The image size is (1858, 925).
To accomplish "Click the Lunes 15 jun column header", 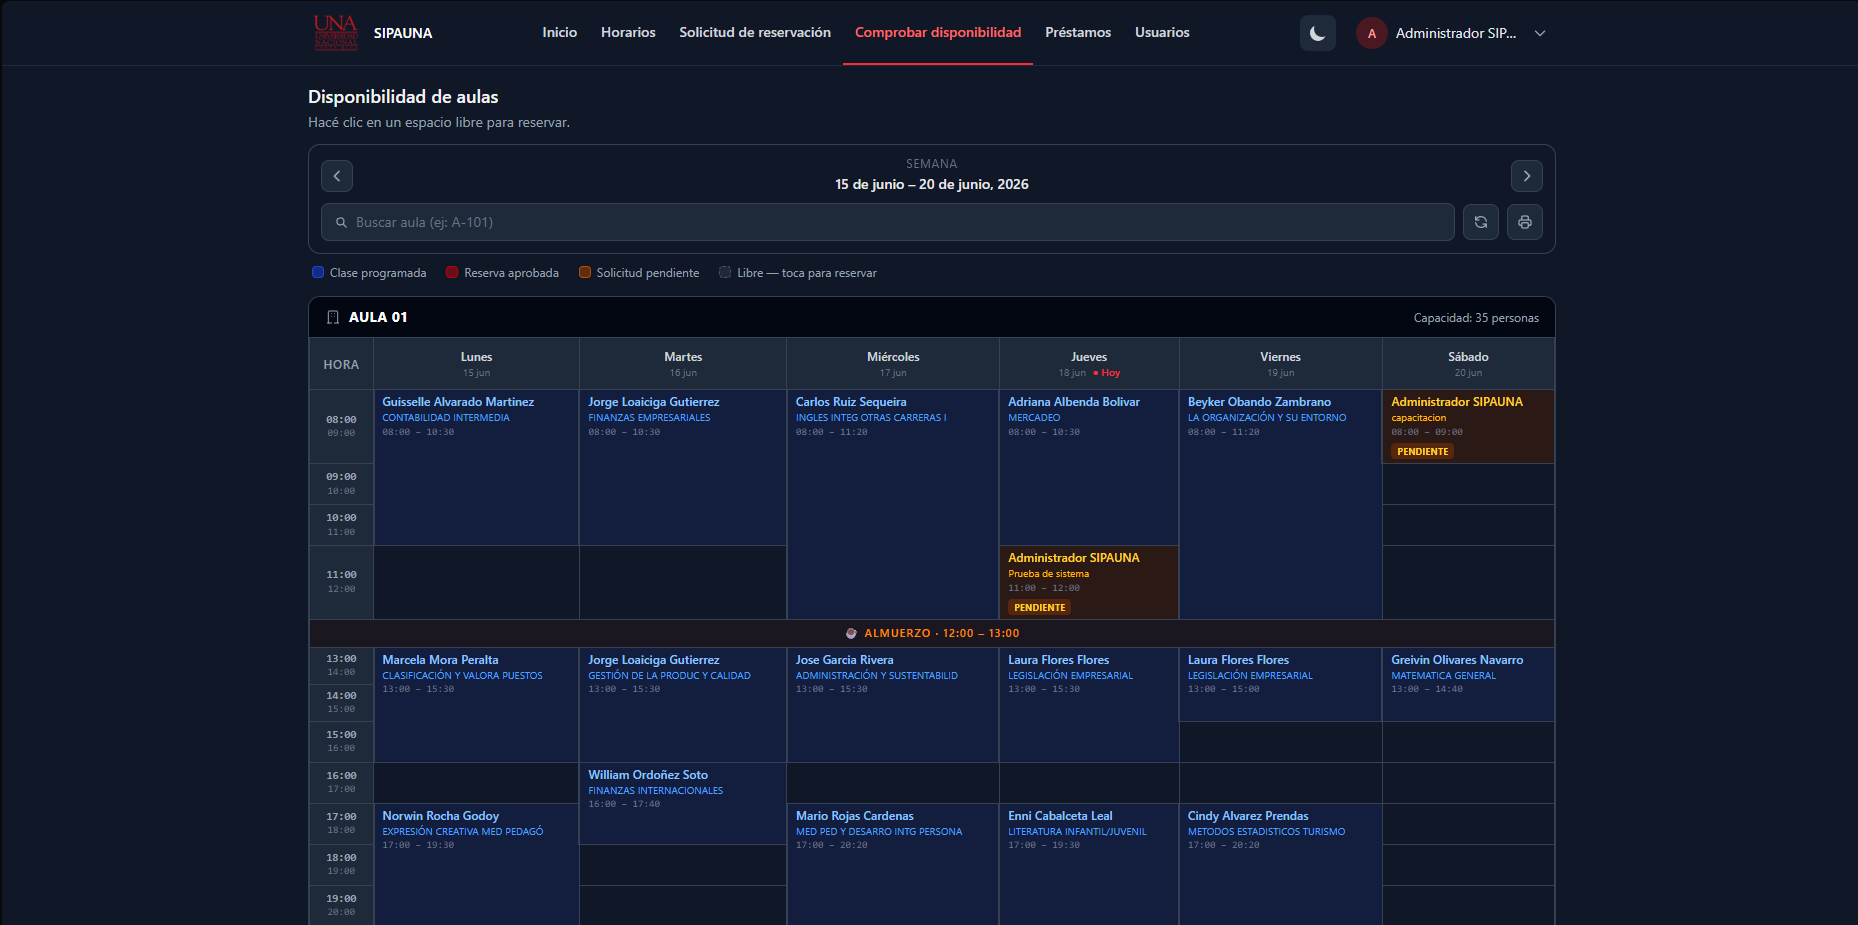I will (x=476, y=364).
